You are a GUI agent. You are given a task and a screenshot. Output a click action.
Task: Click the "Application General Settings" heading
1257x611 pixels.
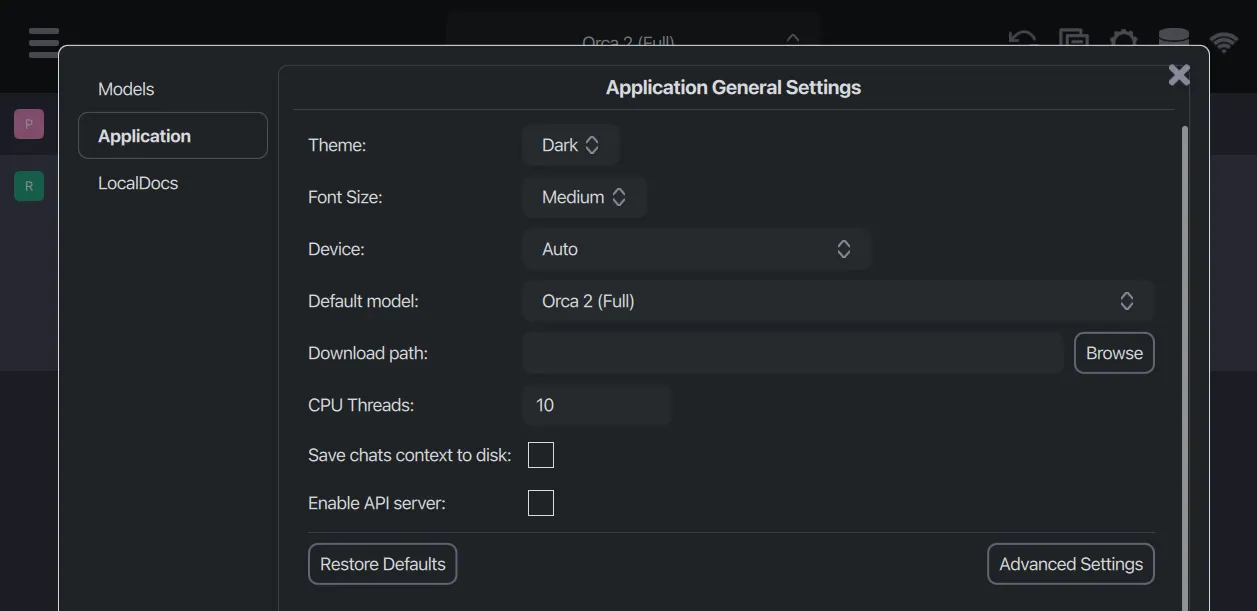click(x=733, y=87)
